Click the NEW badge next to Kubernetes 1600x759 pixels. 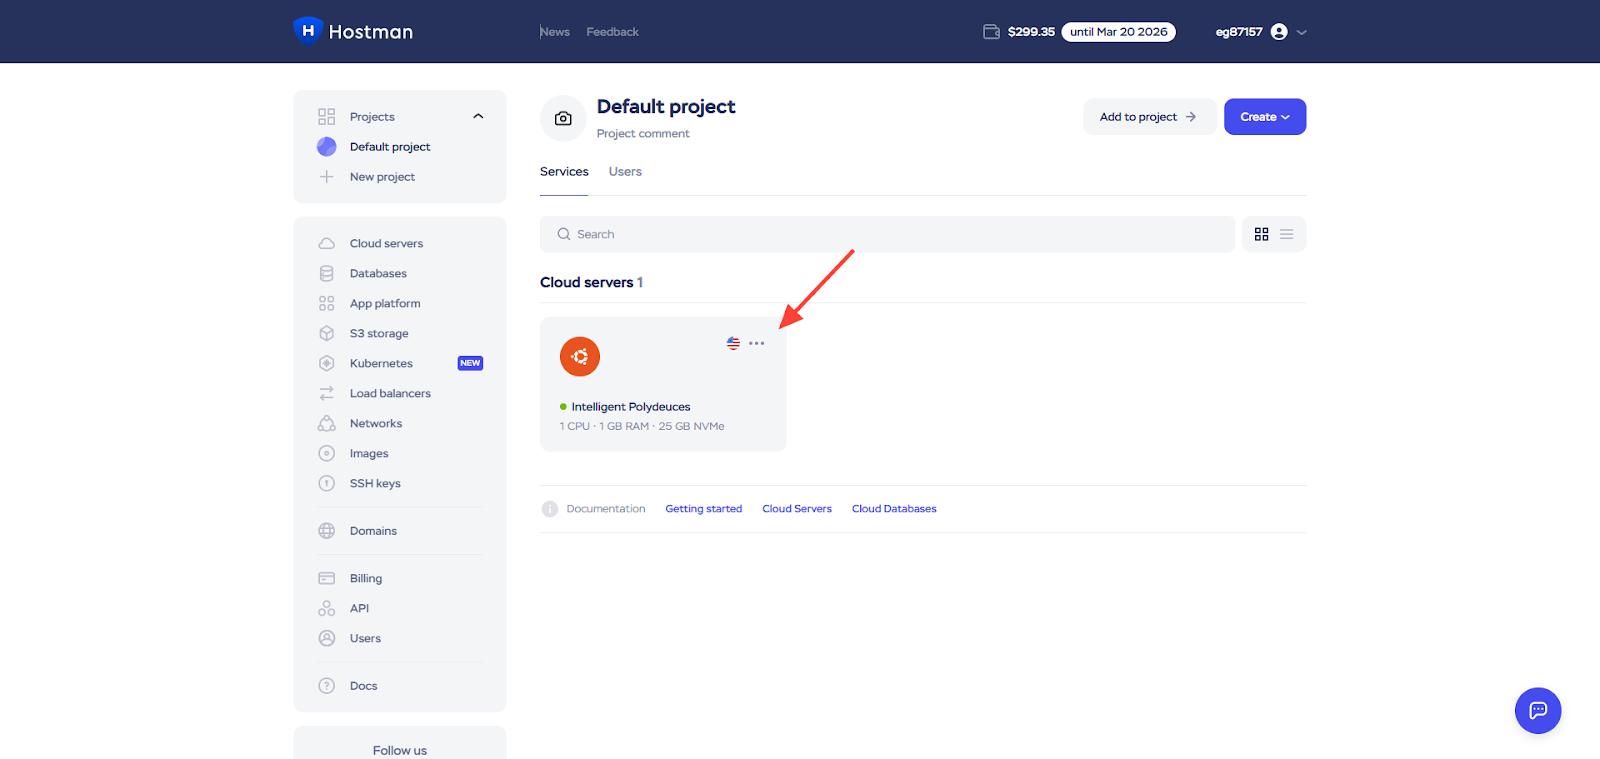pyautogui.click(x=470, y=363)
